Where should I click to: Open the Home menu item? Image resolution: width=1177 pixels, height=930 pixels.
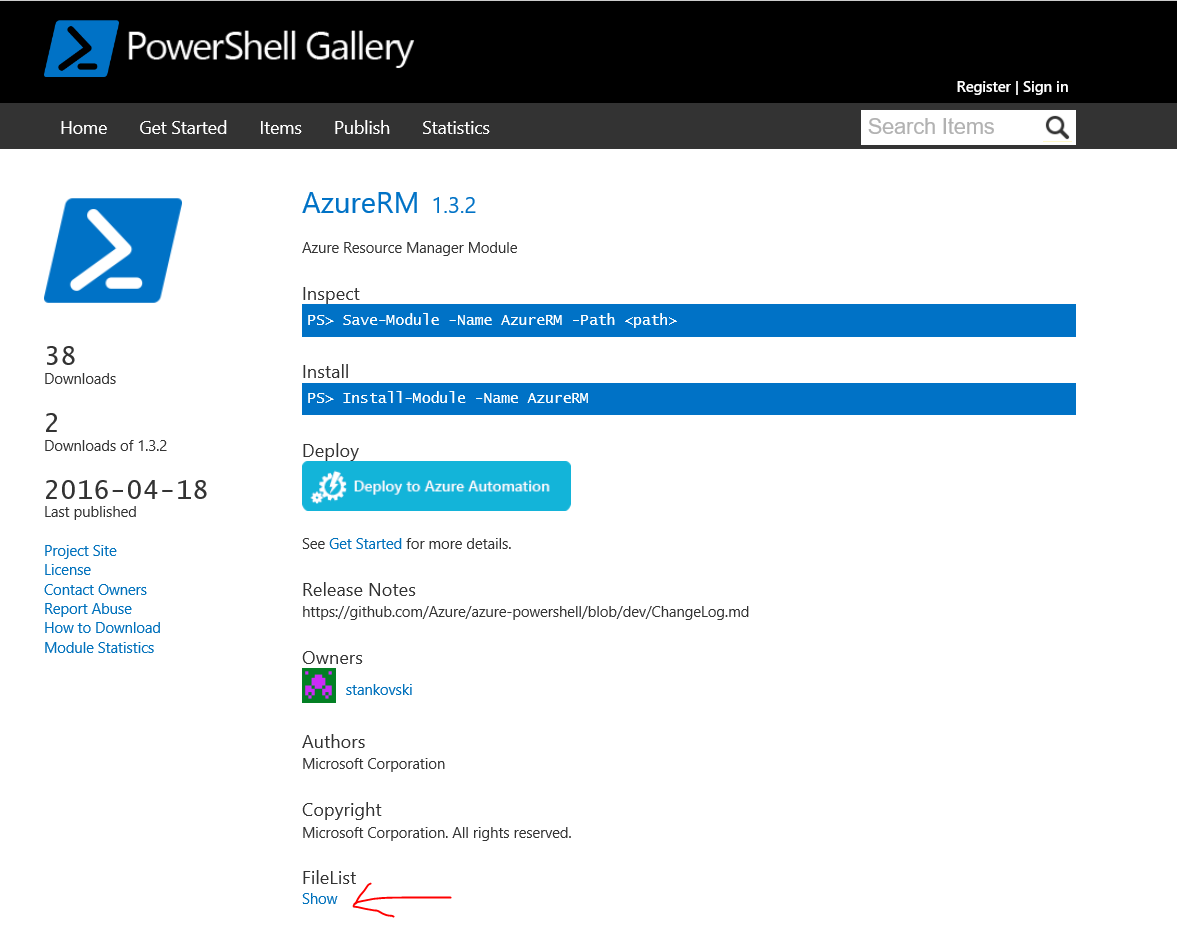pyautogui.click(x=83, y=128)
